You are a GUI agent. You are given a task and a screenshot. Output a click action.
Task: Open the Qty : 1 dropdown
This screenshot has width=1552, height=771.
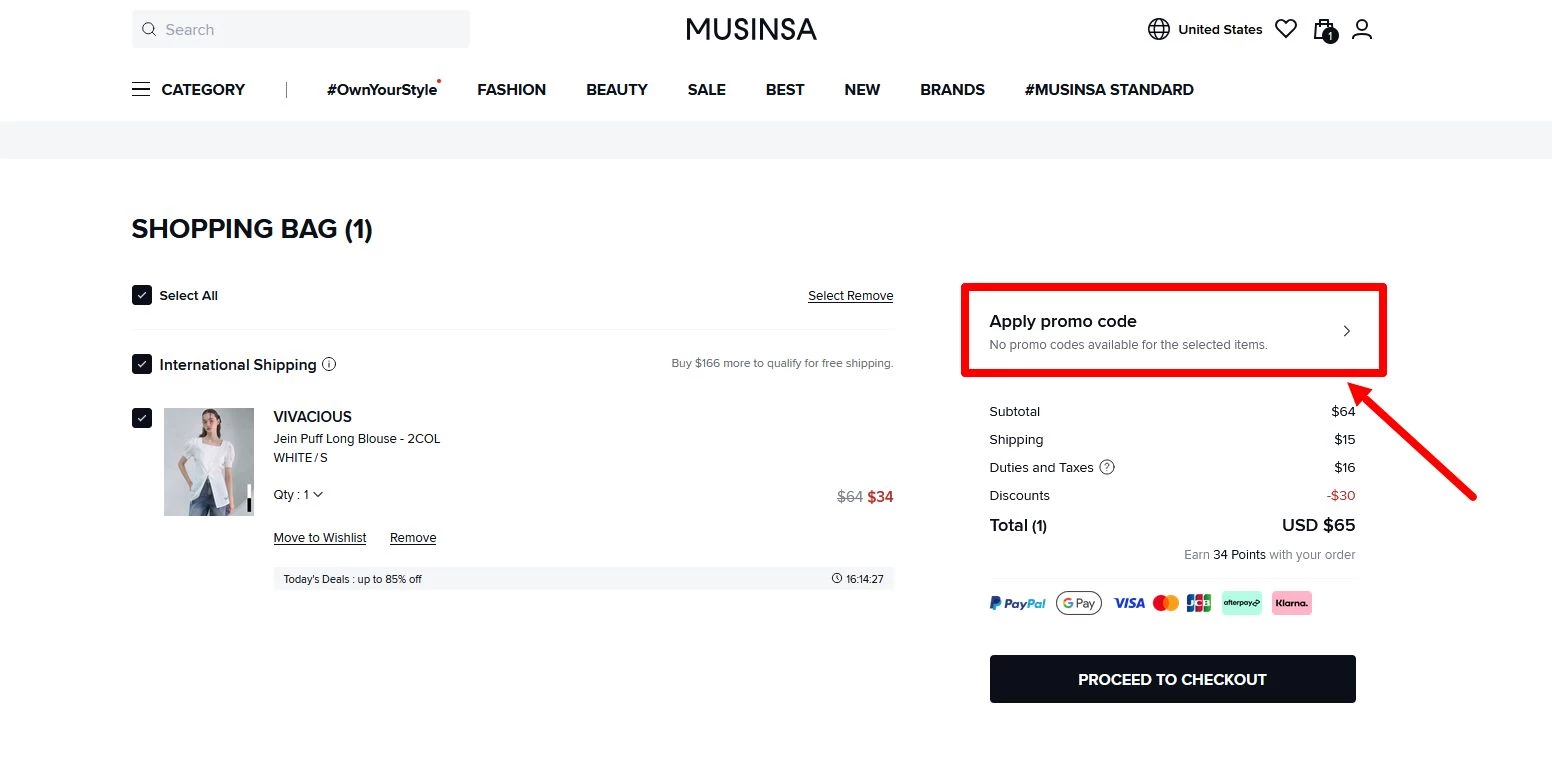coord(298,494)
